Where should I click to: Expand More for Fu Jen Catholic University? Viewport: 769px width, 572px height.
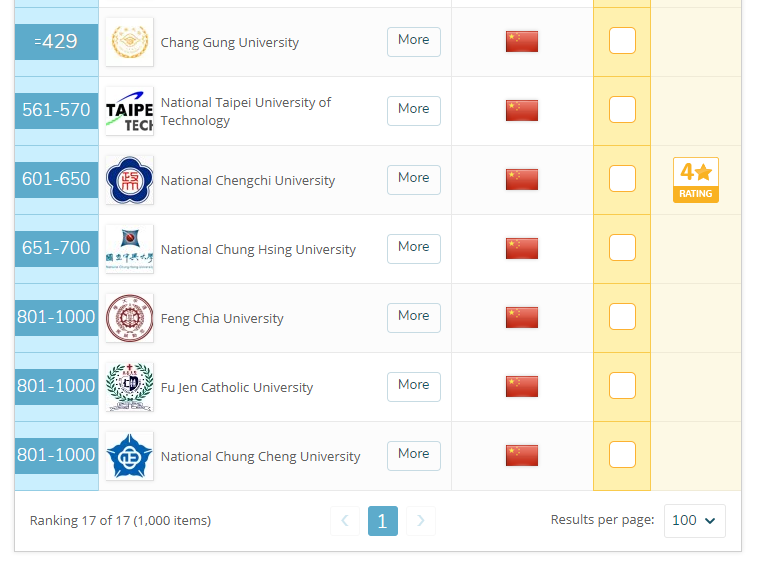pos(413,387)
